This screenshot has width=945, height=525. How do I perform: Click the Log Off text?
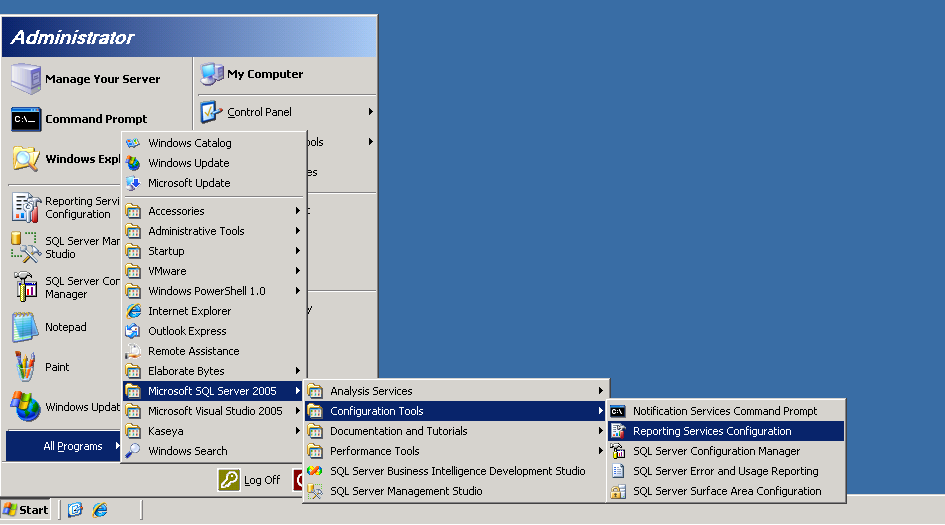point(262,480)
